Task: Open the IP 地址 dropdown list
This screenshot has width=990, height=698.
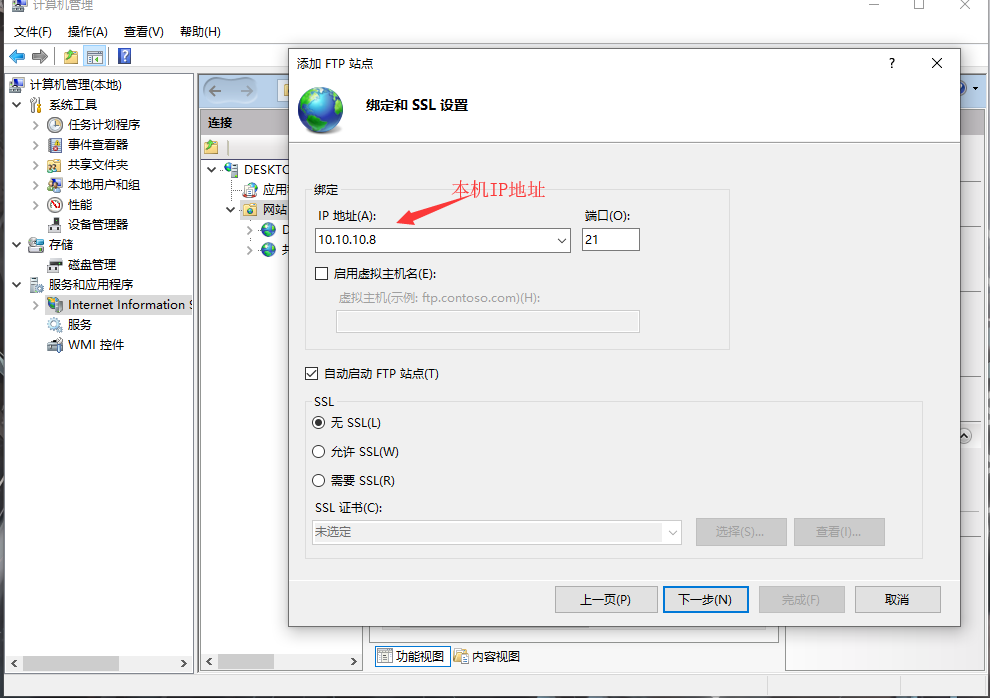Action: tap(560, 240)
